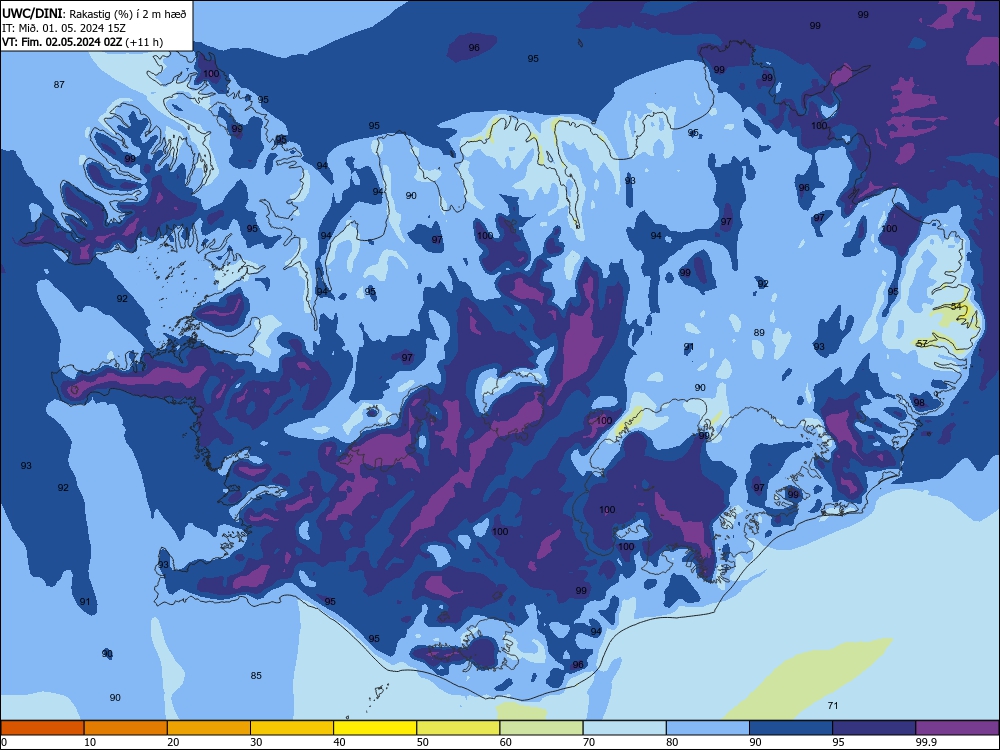Viewport: 1000px width, 750px height.
Task: Click the legend tick label '80'
Action: point(672,742)
